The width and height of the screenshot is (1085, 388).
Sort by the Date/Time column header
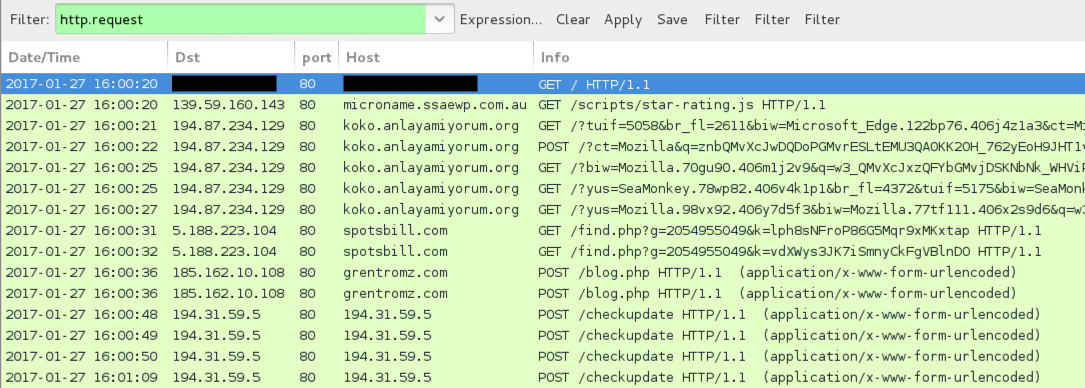(84, 57)
